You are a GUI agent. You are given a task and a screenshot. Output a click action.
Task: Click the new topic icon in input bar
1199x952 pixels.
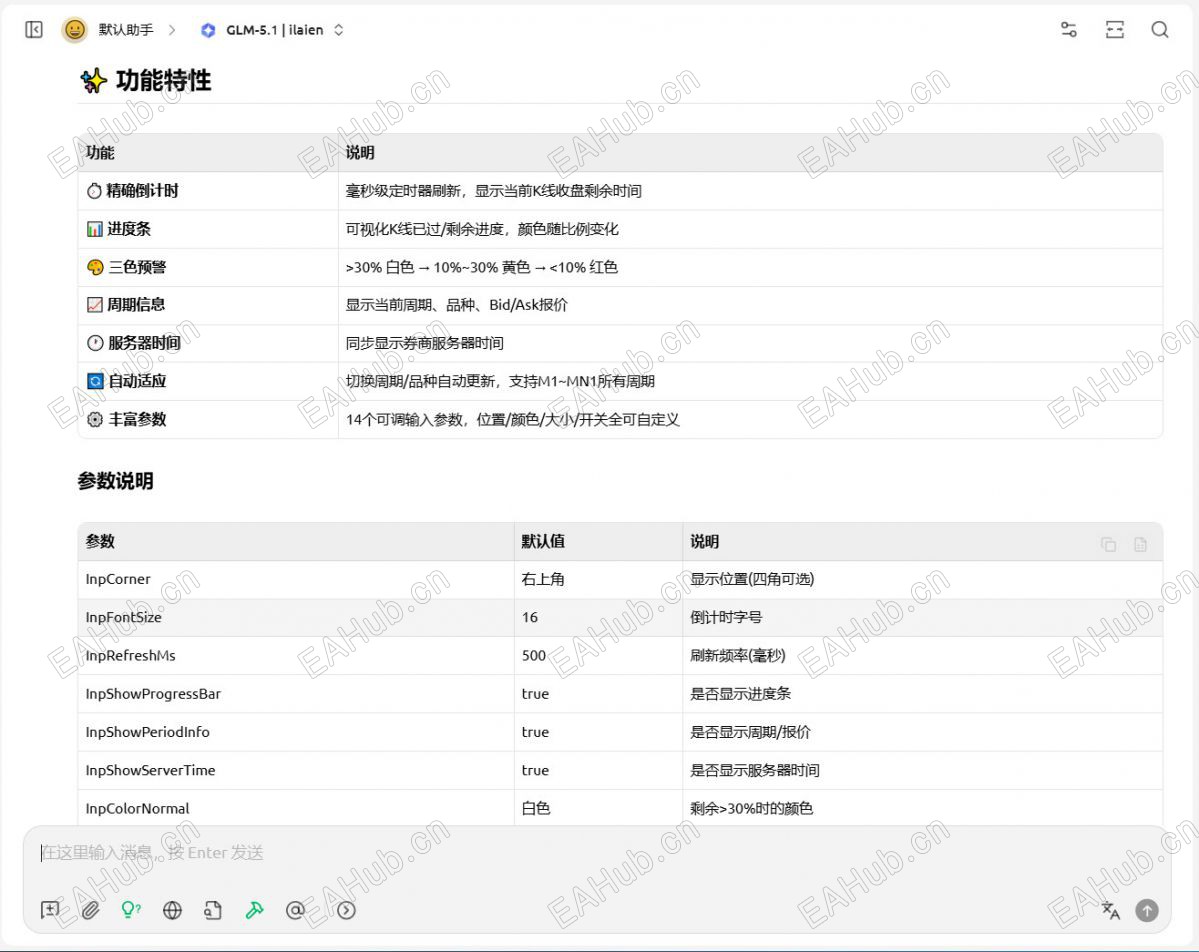point(50,910)
